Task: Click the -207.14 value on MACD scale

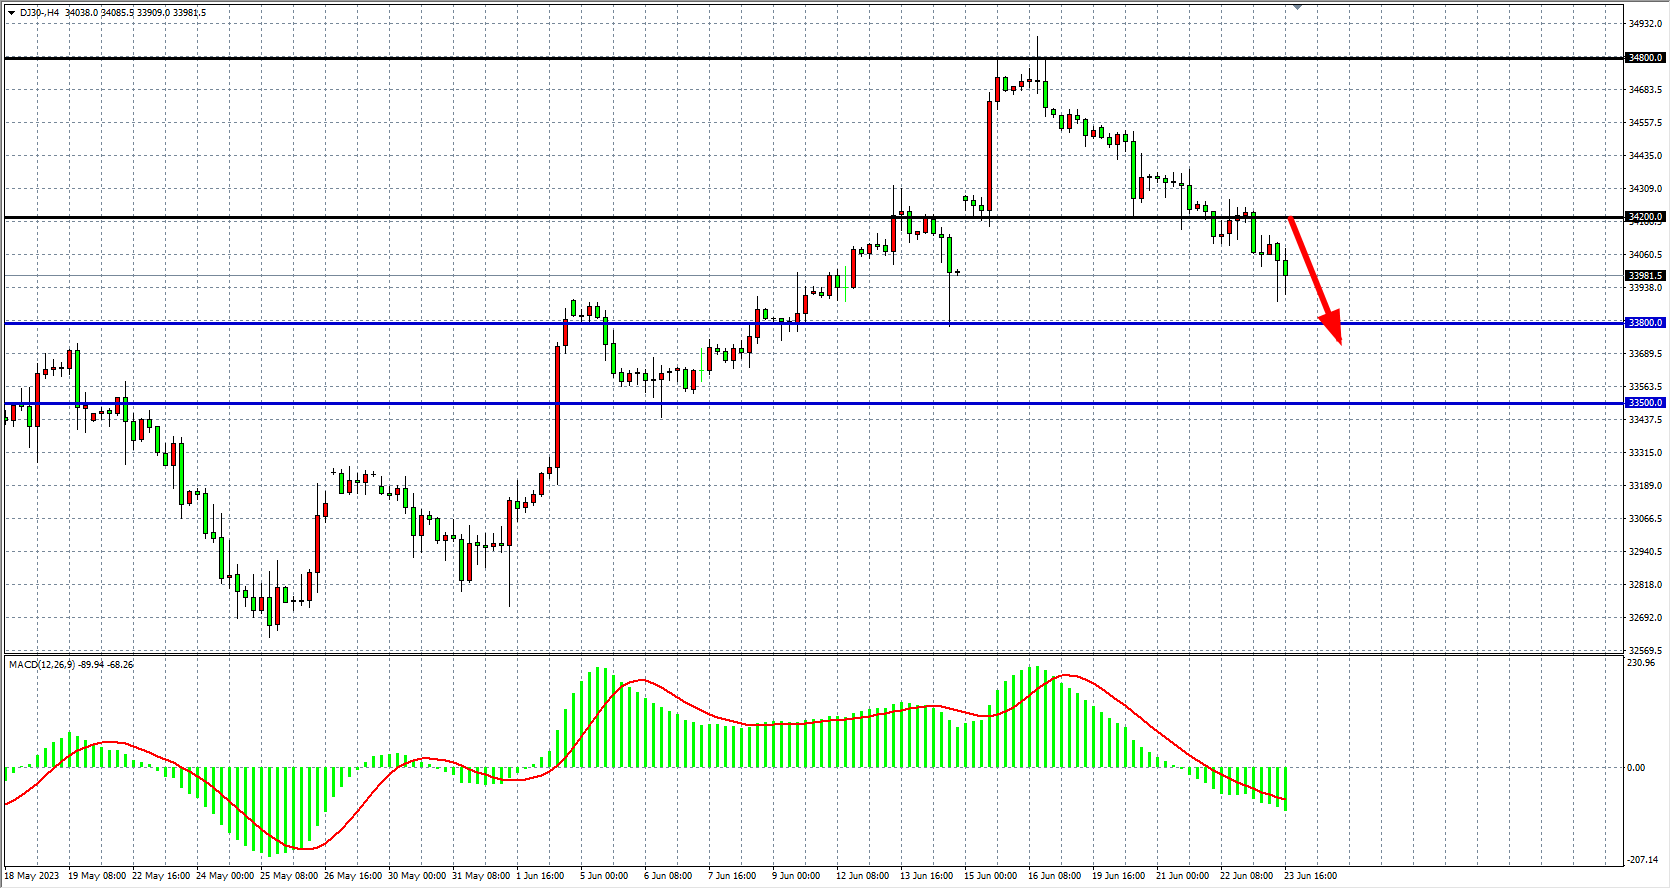Action: [1641, 860]
